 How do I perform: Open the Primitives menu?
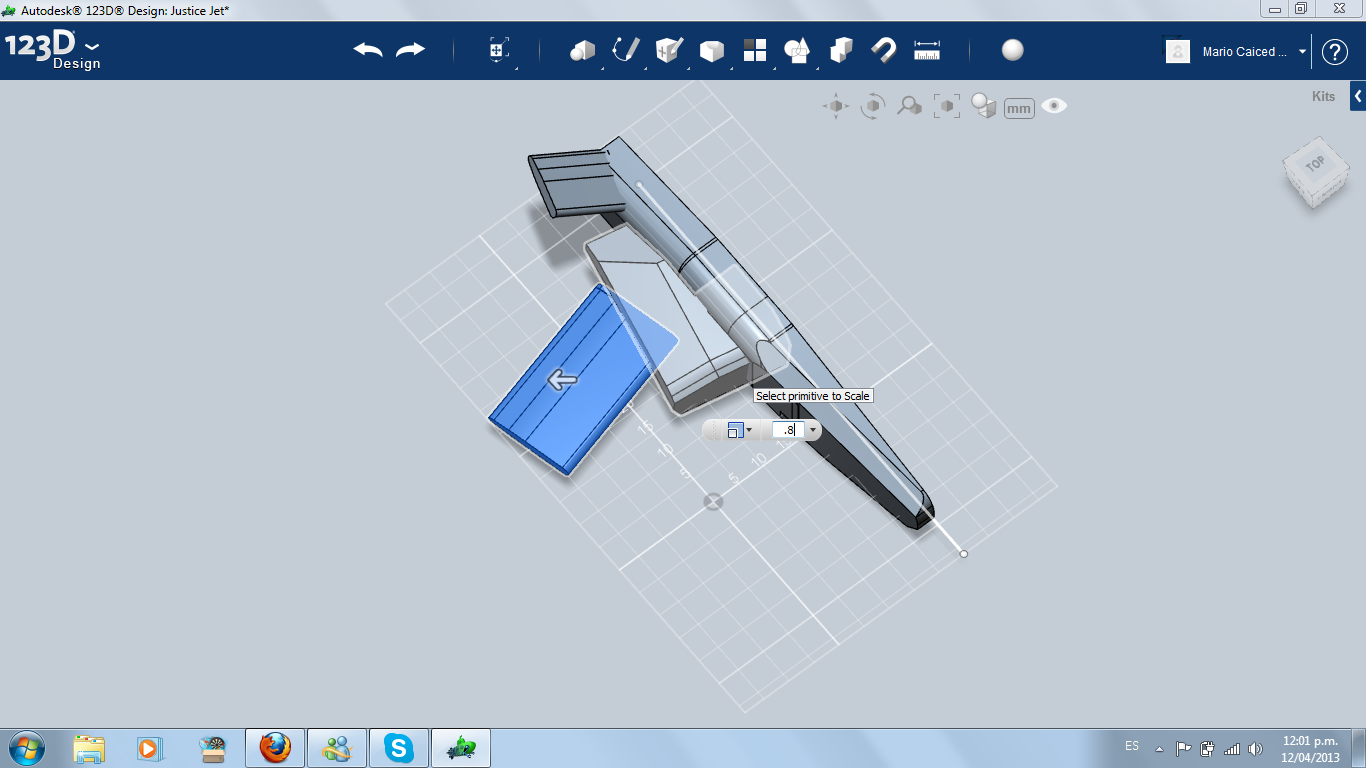pyautogui.click(x=582, y=51)
